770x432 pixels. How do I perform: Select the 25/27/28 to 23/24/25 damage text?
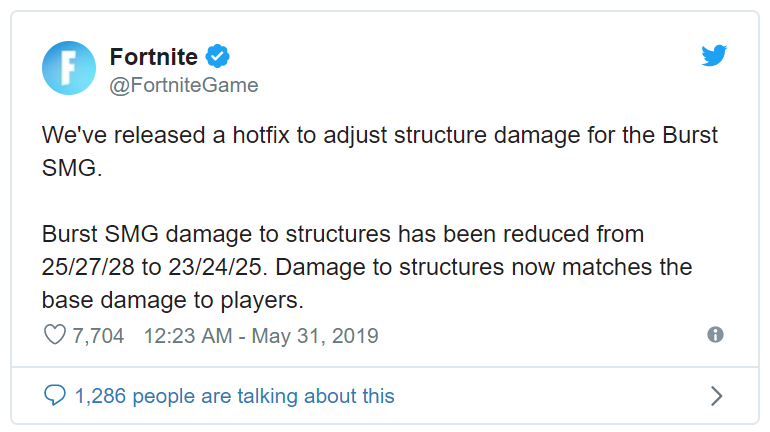(x=154, y=268)
